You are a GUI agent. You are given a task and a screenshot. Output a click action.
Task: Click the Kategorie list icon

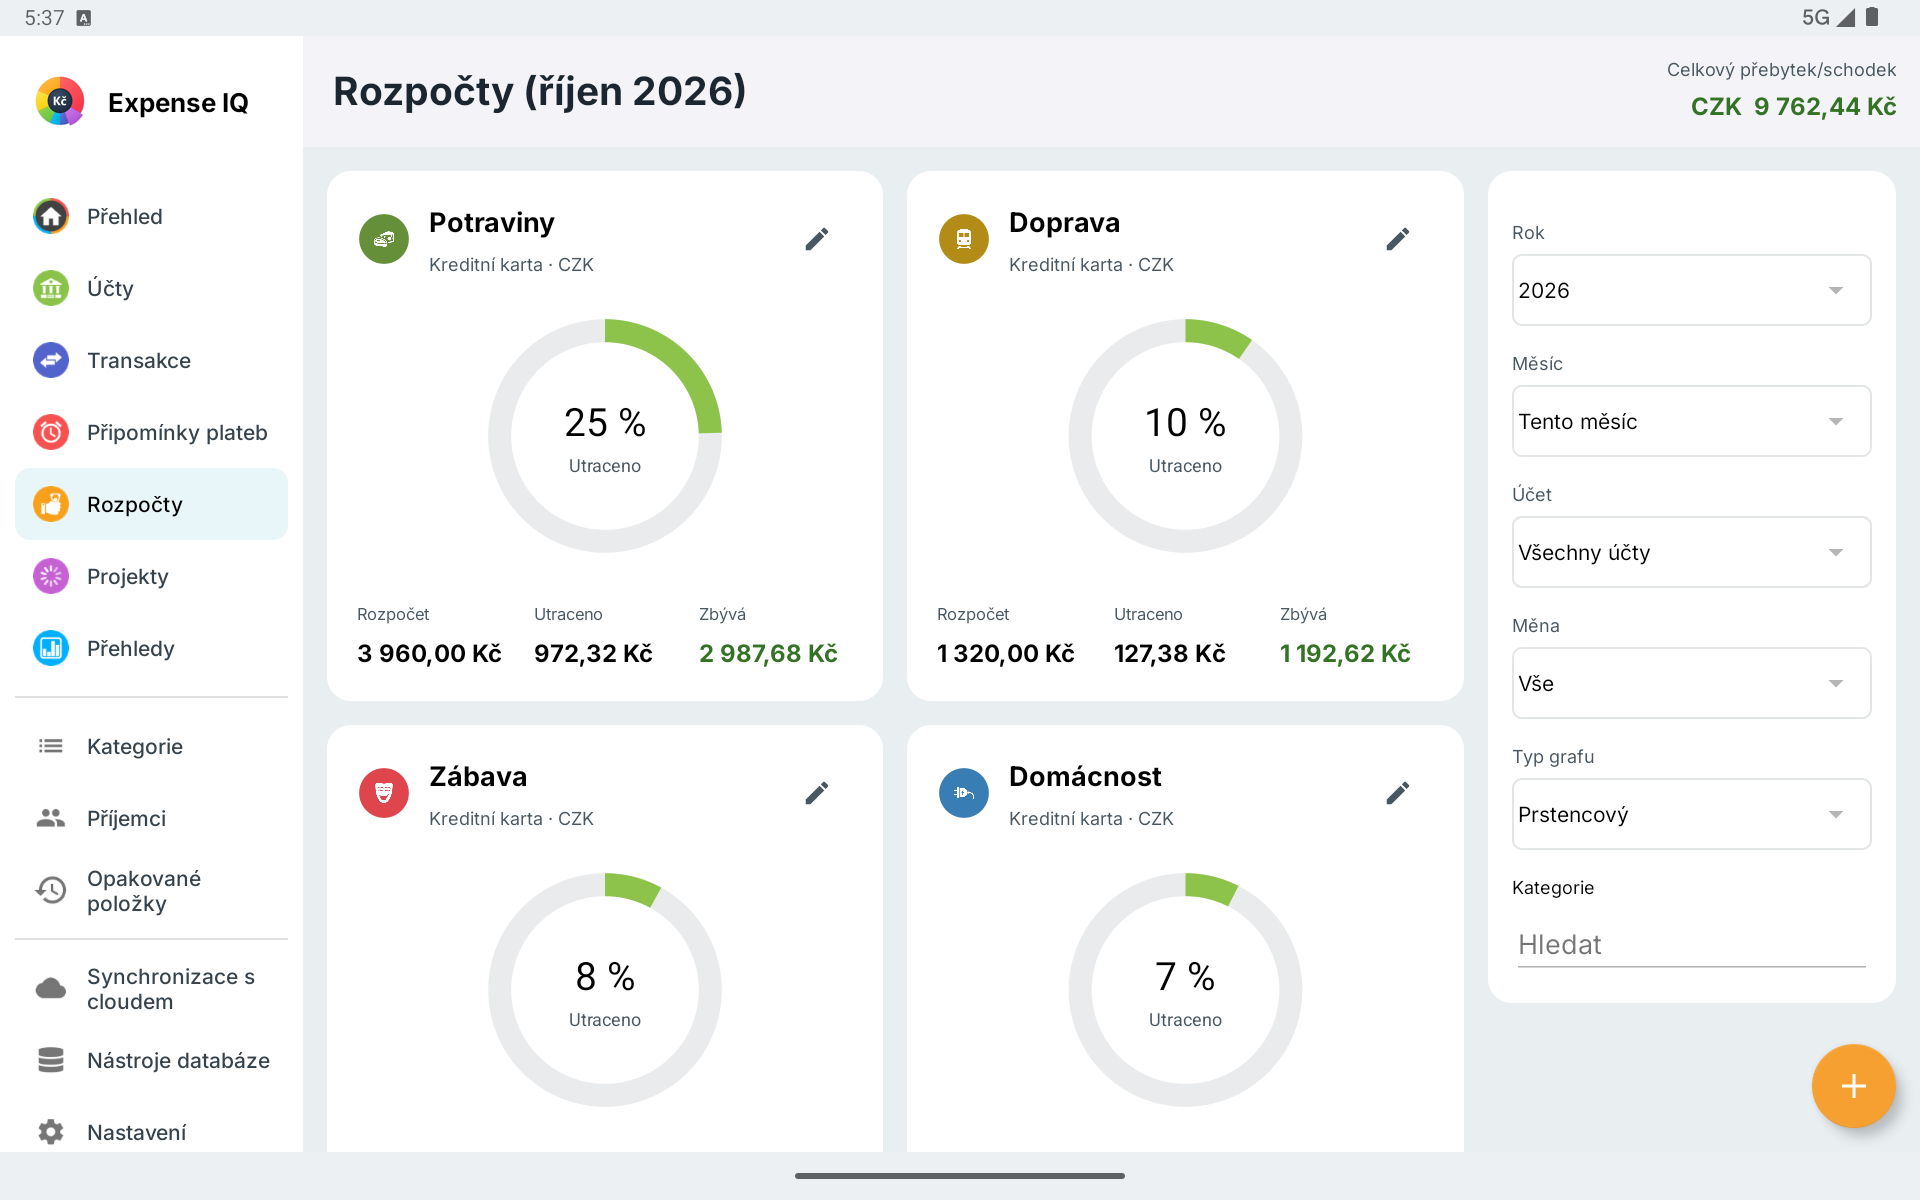point(51,746)
